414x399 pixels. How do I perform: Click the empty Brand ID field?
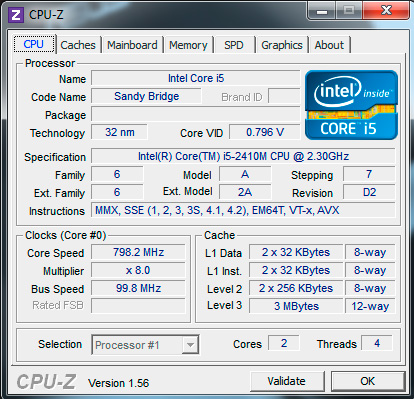[284, 96]
